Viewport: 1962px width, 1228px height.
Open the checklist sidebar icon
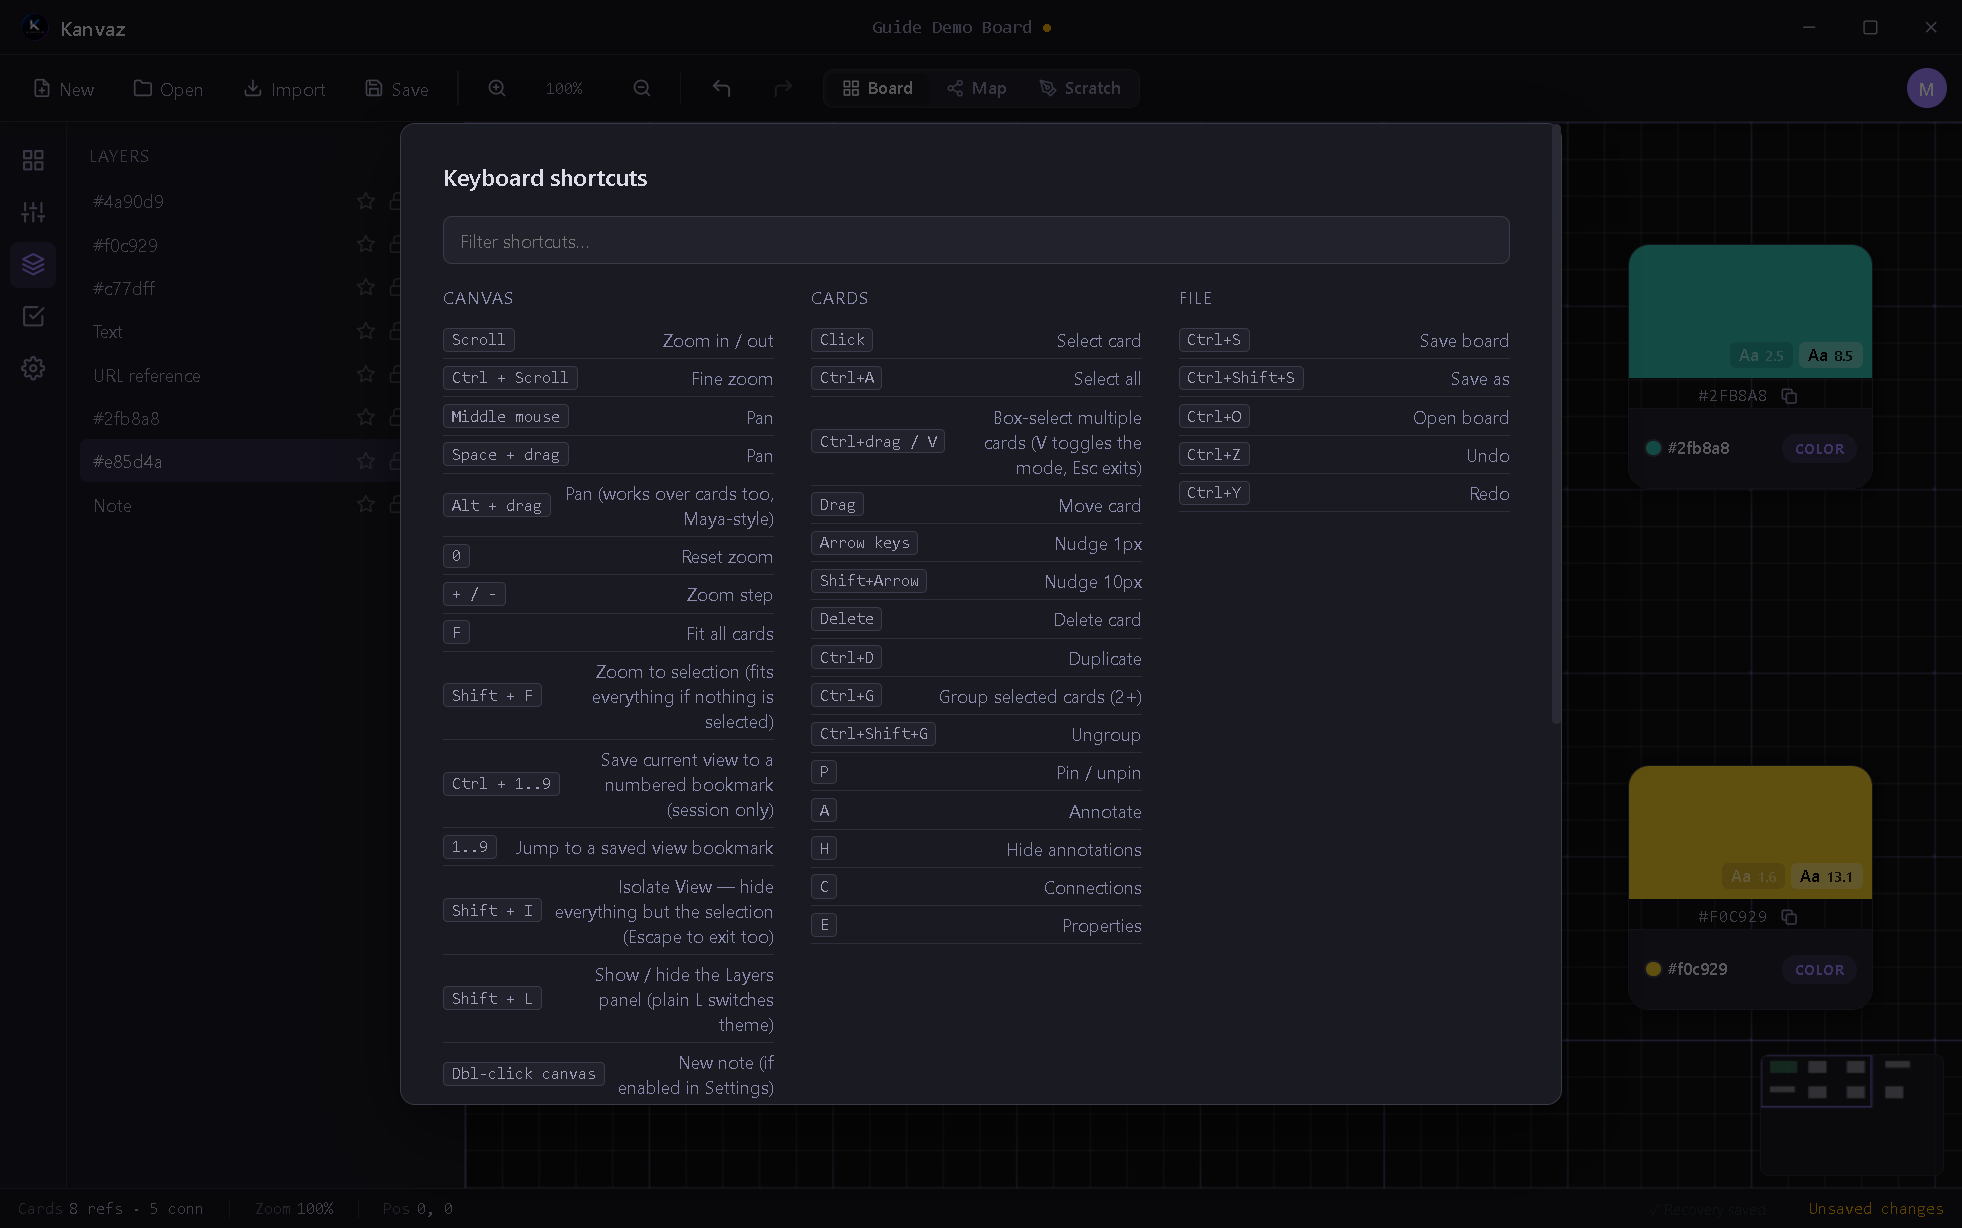[x=33, y=316]
